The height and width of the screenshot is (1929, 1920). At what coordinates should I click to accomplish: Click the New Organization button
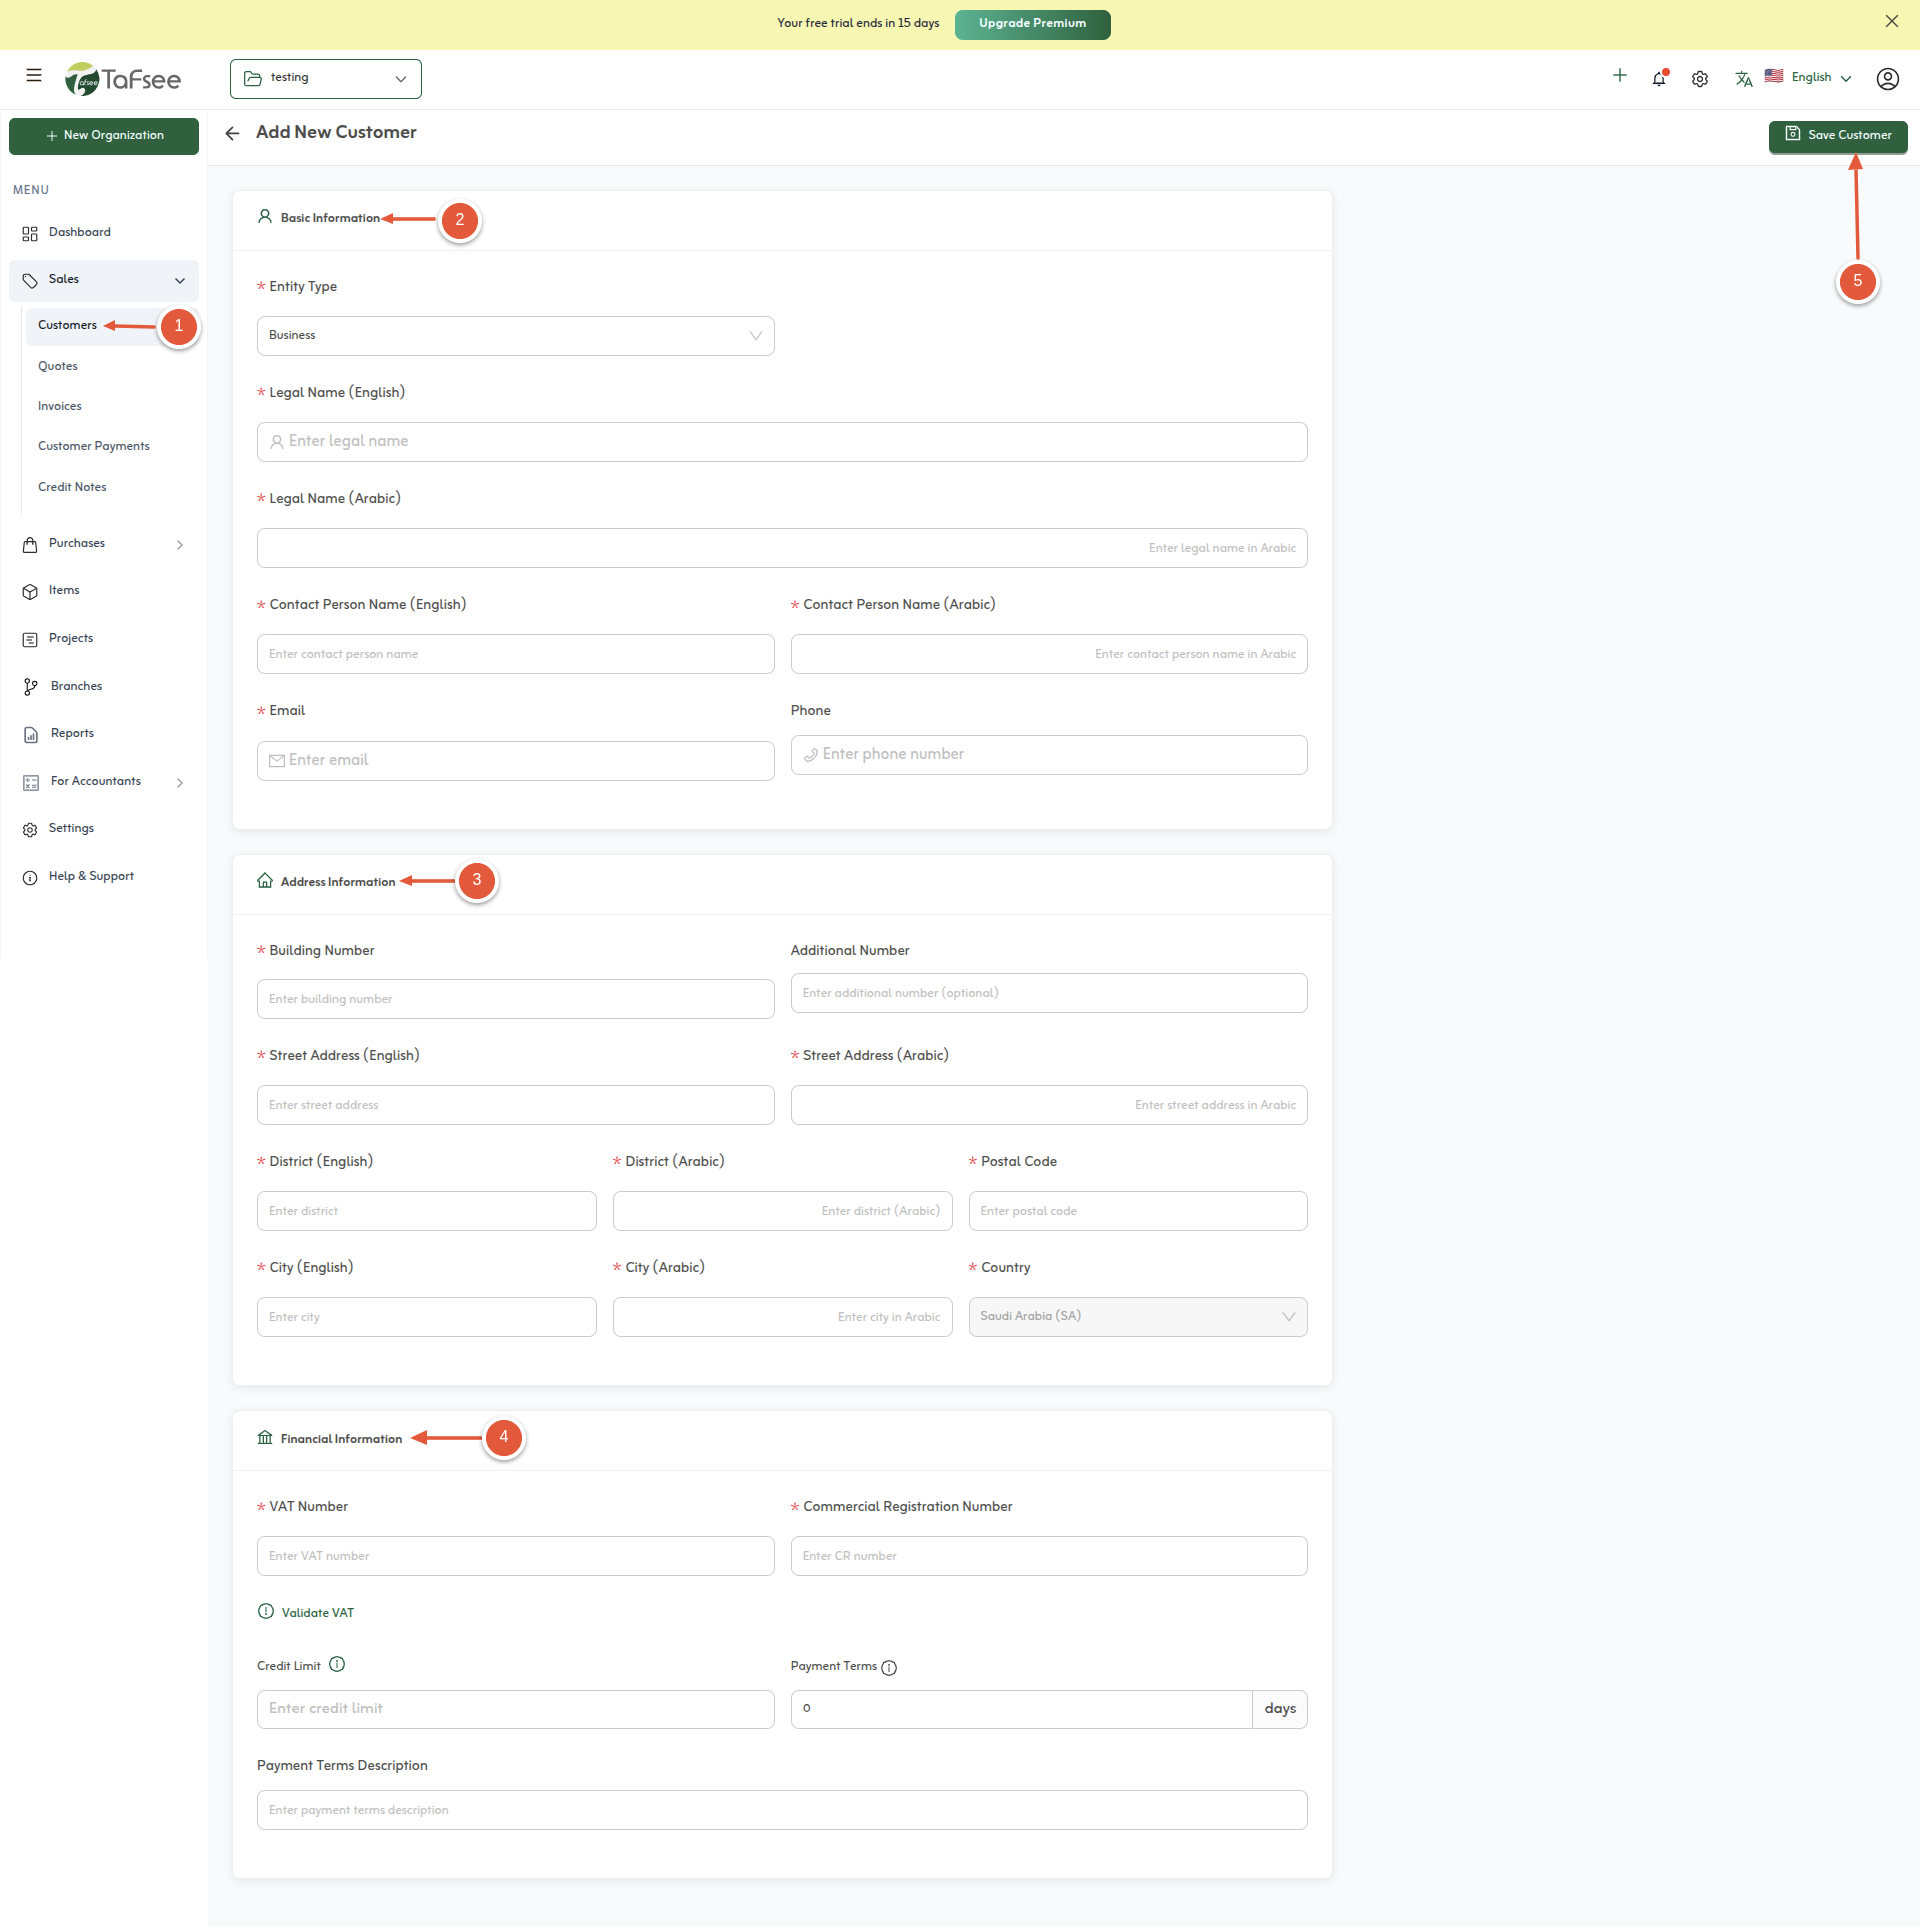[104, 136]
